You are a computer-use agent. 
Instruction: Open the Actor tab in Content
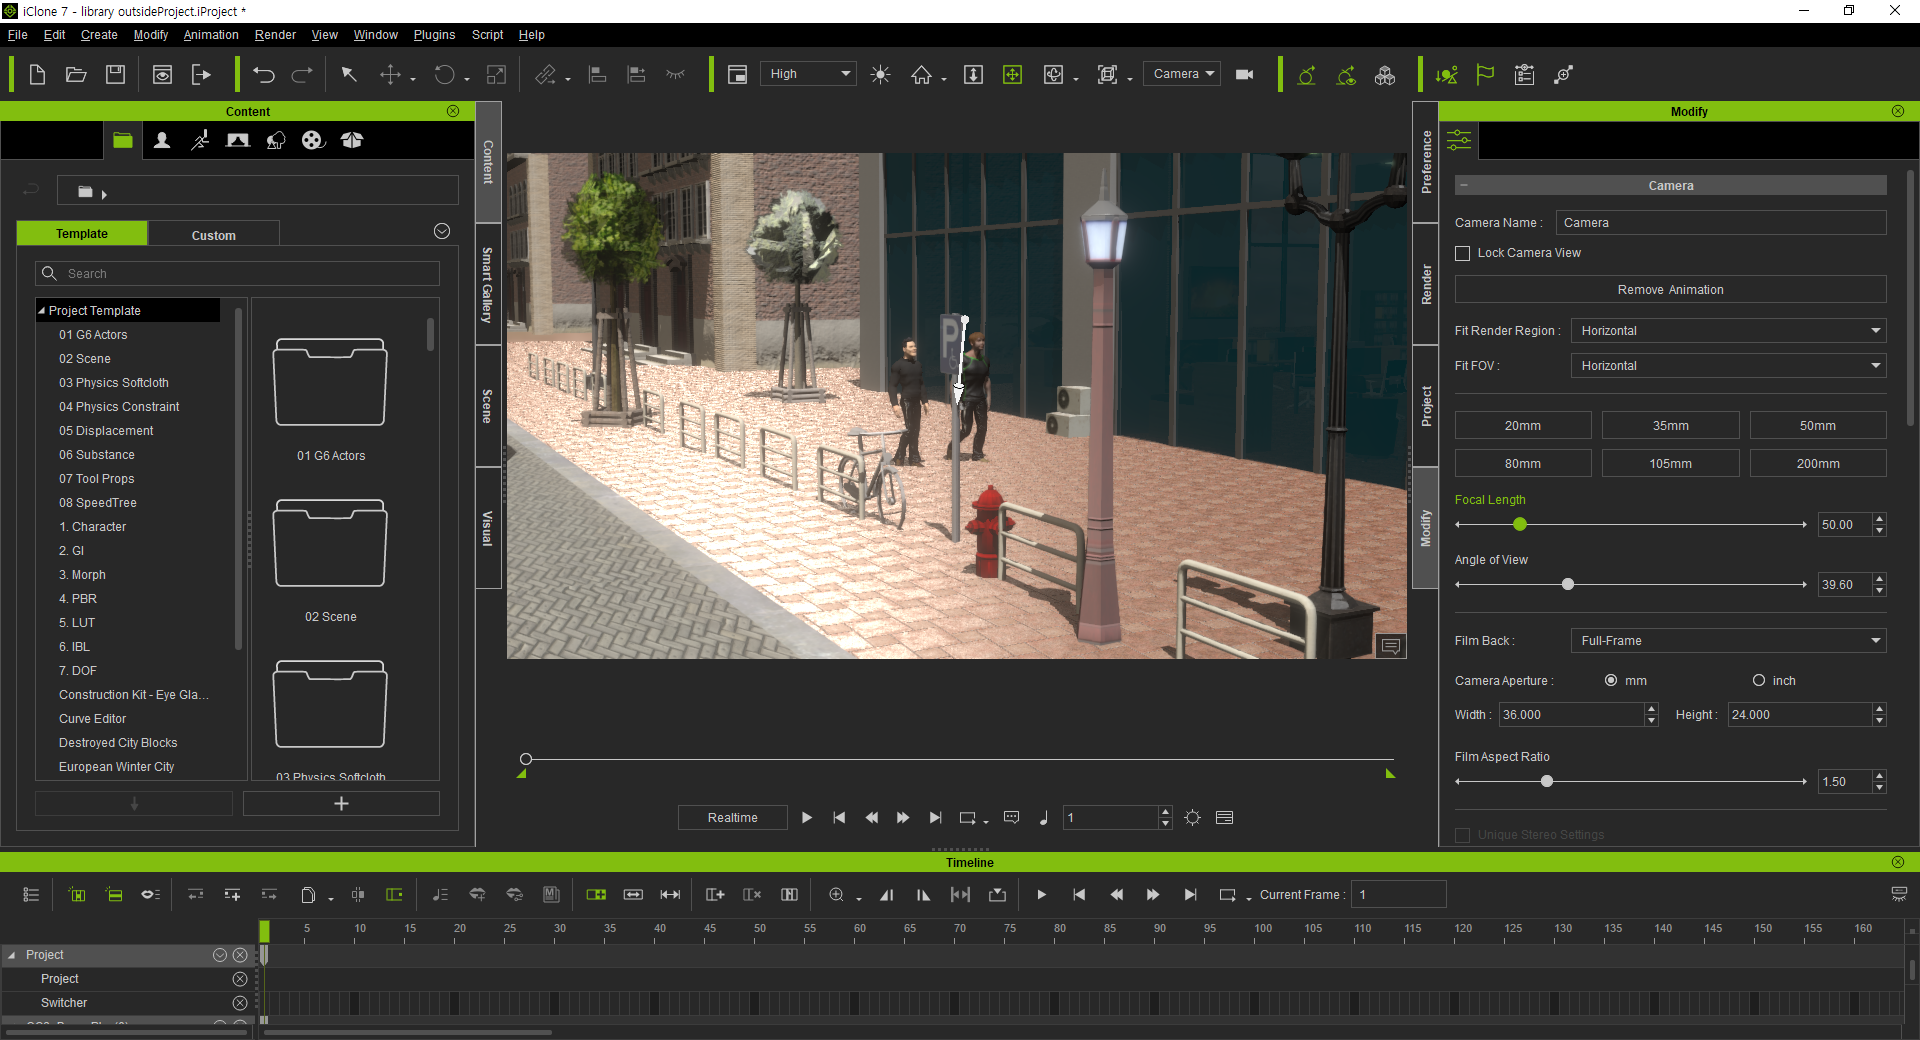(161, 141)
